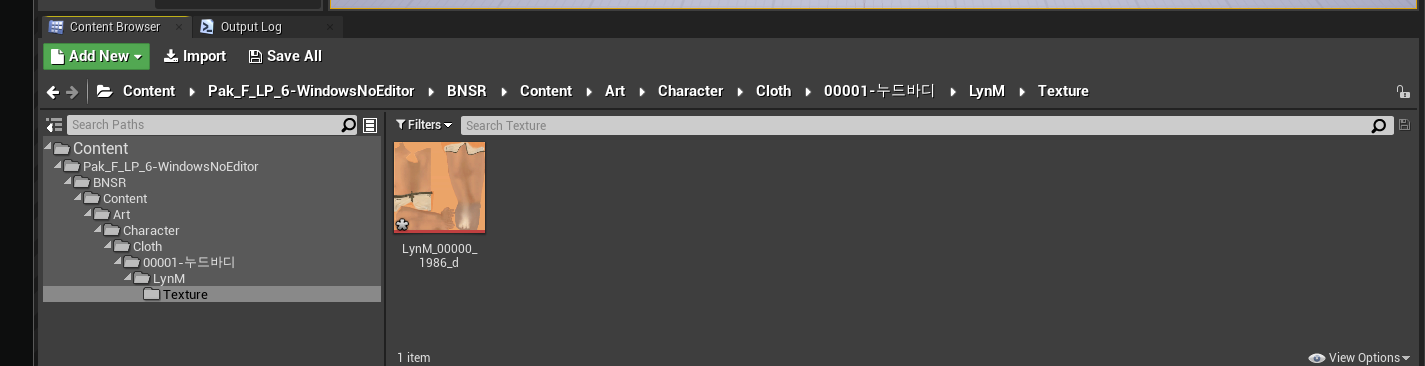Click the navigate forward arrow icon
Image resolution: width=1425 pixels, height=366 pixels.
click(x=72, y=92)
